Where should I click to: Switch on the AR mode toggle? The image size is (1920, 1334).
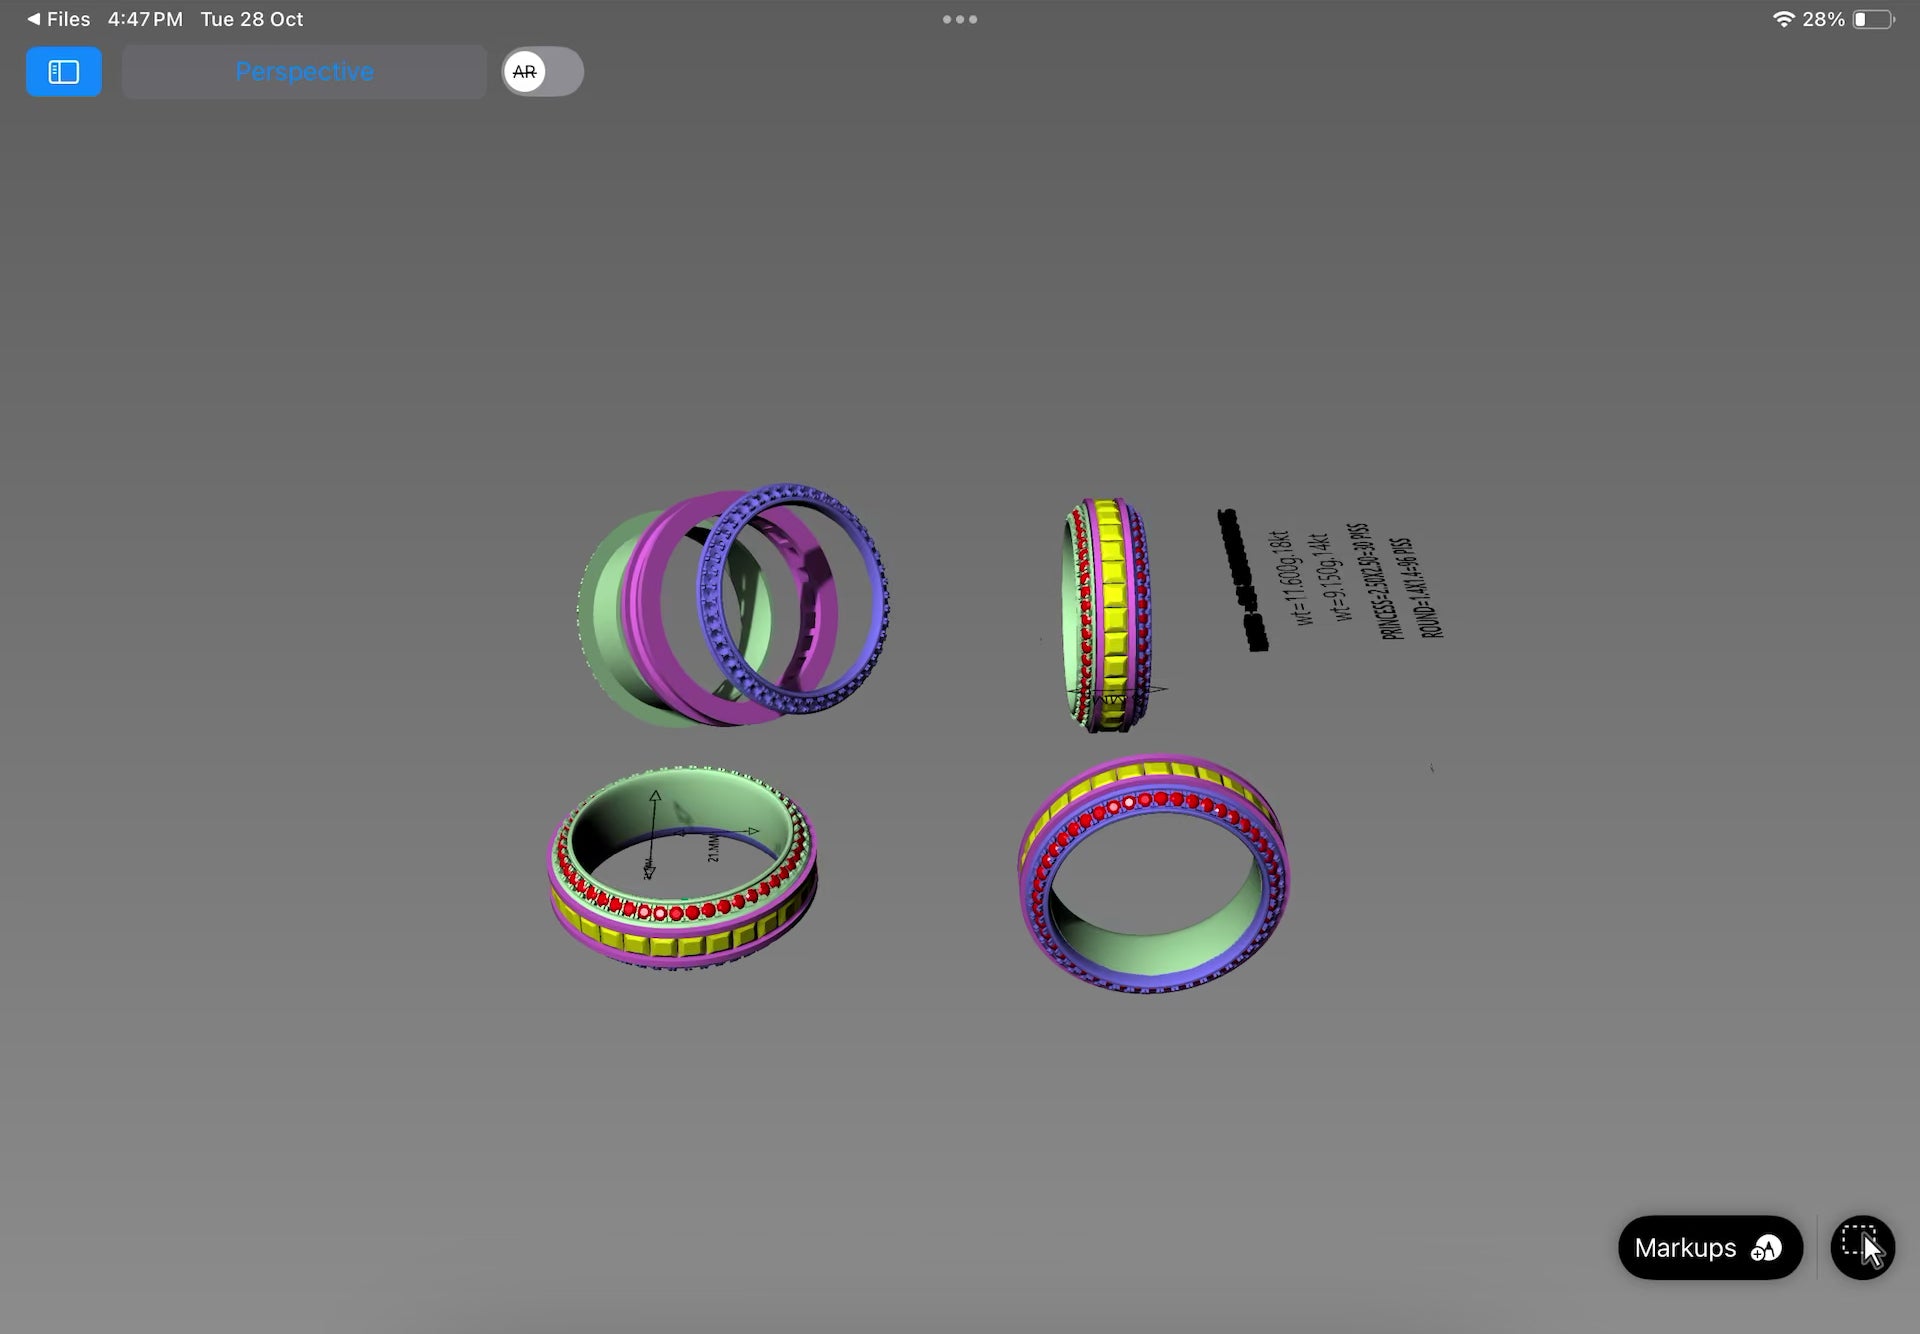[542, 72]
